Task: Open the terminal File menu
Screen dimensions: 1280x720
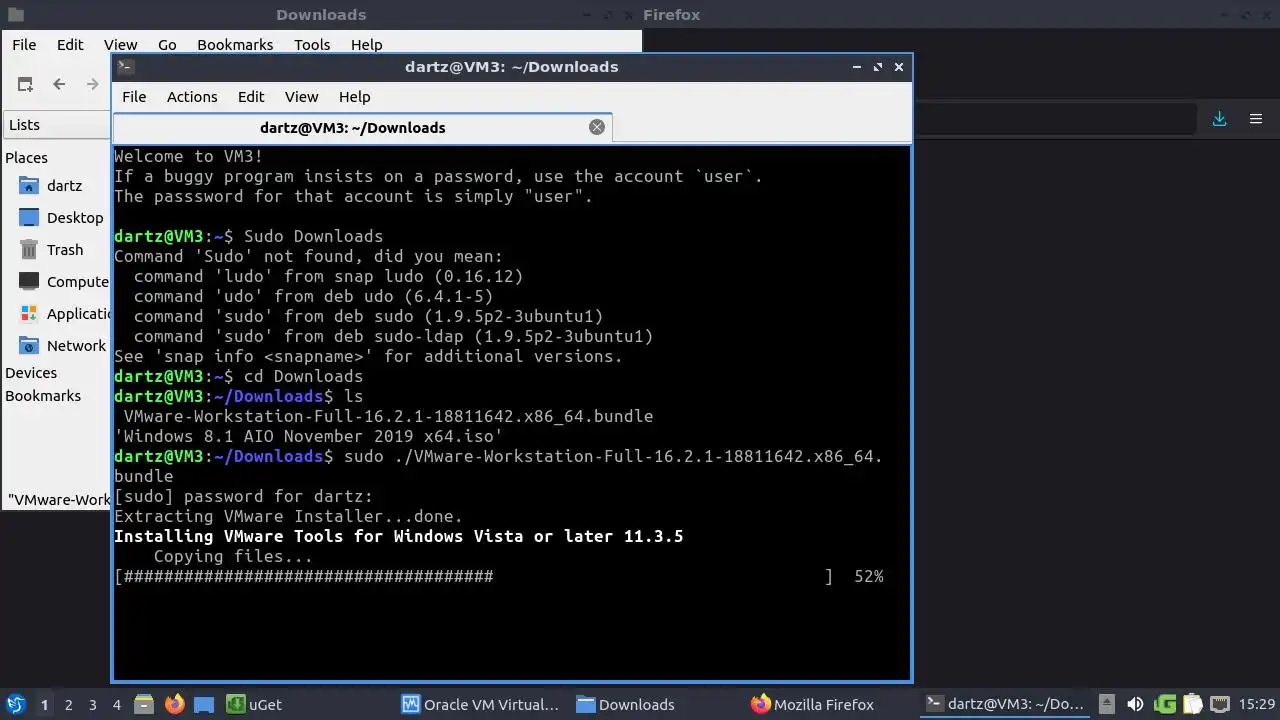Action: 134,97
